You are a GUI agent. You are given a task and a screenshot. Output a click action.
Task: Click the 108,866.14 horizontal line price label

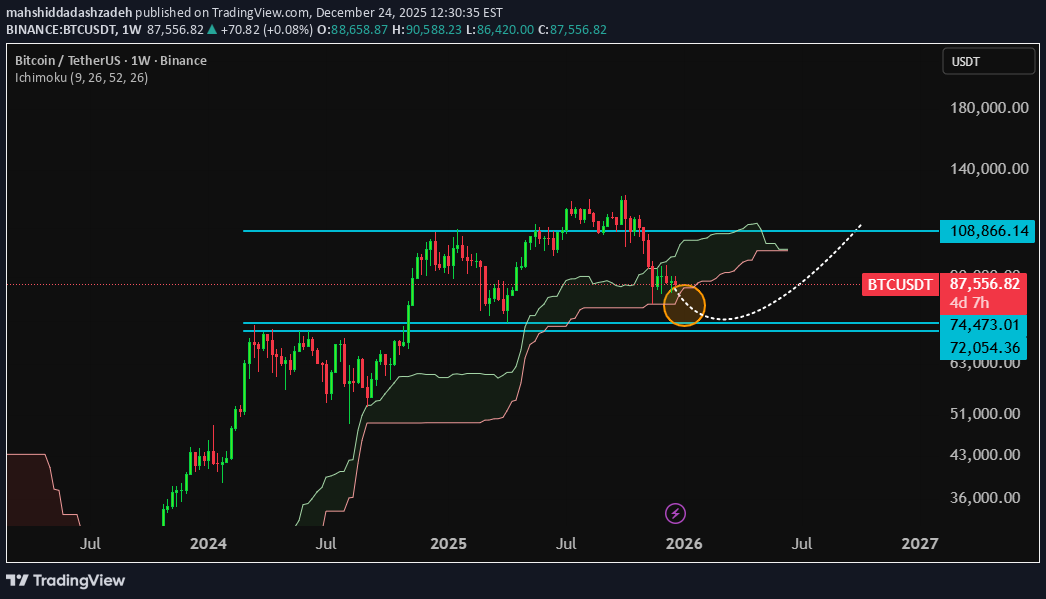[x=987, y=231]
